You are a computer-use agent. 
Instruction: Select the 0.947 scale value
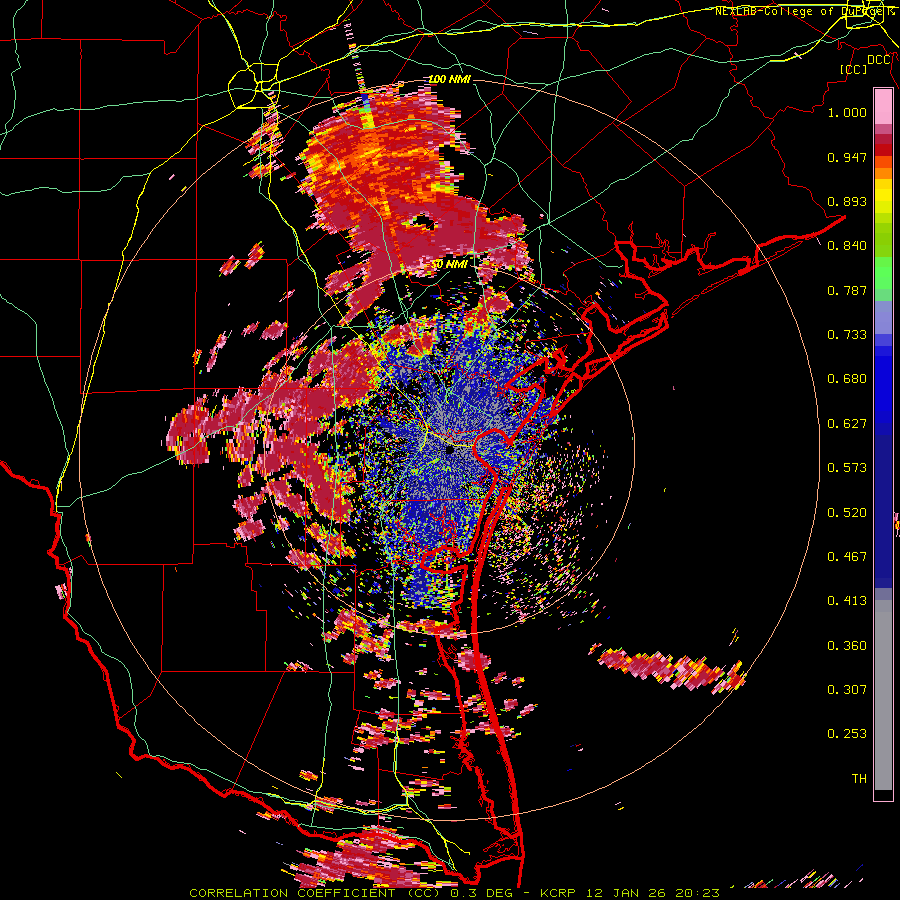pyautogui.click(x=847, y=157)
